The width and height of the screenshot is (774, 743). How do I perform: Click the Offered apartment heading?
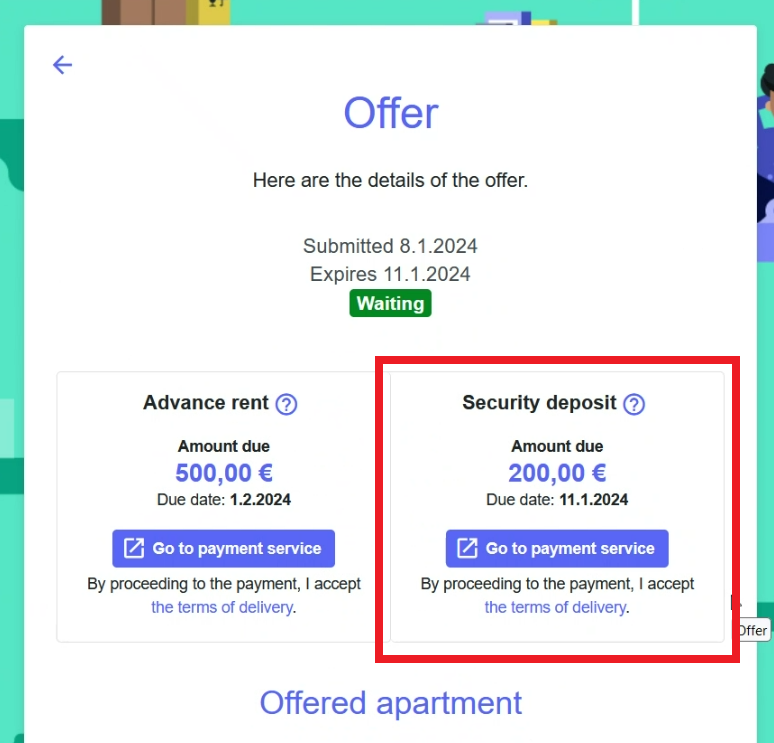(390, 703)
